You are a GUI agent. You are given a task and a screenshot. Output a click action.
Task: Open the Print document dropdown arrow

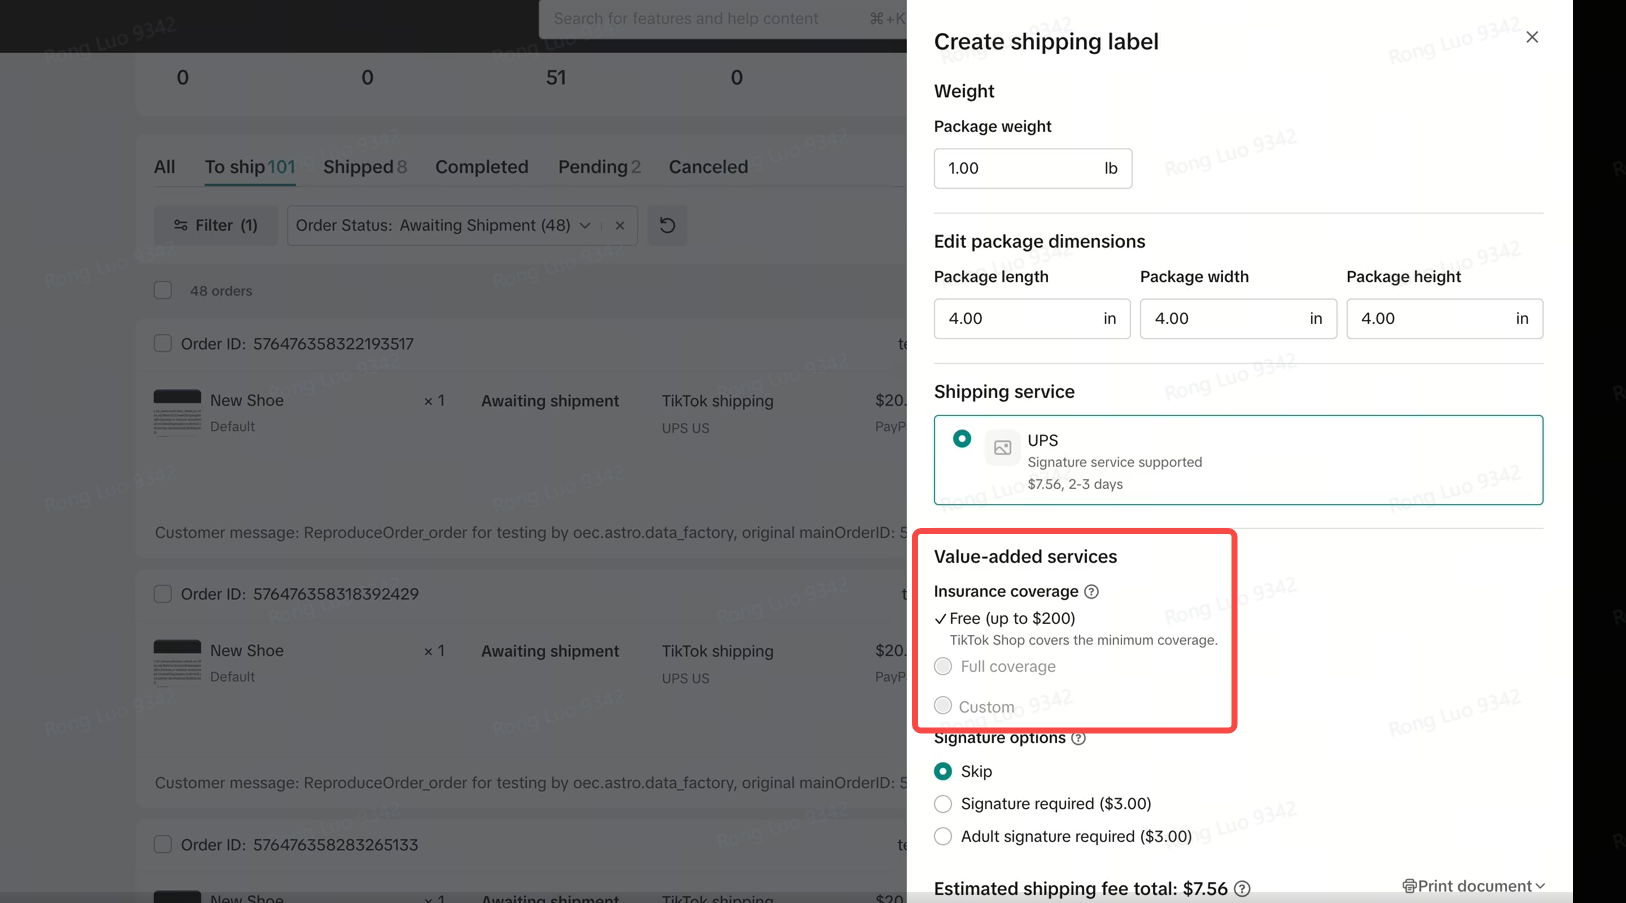point(1540,886)
